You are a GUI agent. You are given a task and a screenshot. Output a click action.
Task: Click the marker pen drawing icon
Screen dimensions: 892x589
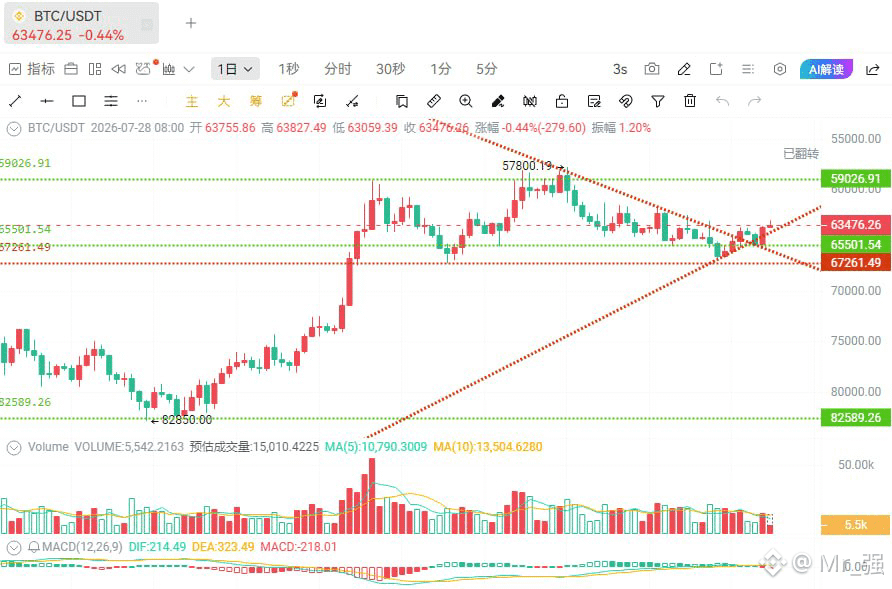click(498, 101)
